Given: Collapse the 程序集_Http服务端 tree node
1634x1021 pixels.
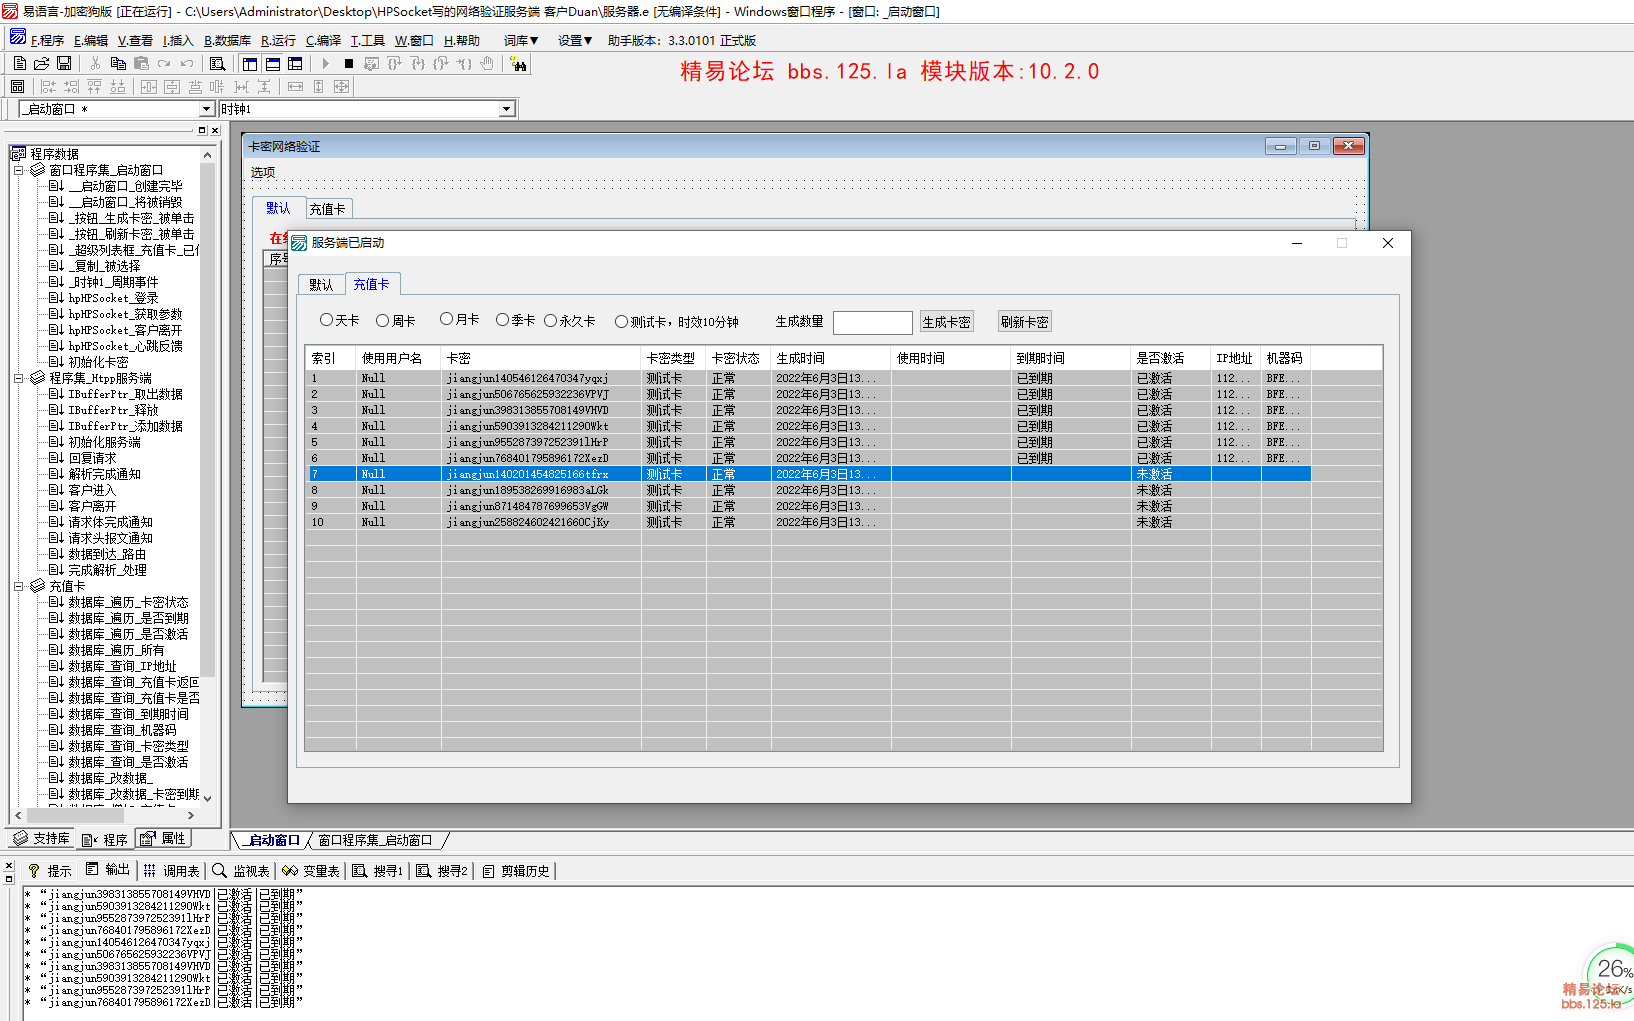Looking at the screenshot, I should pyautogui.click(x=18, y=378).
